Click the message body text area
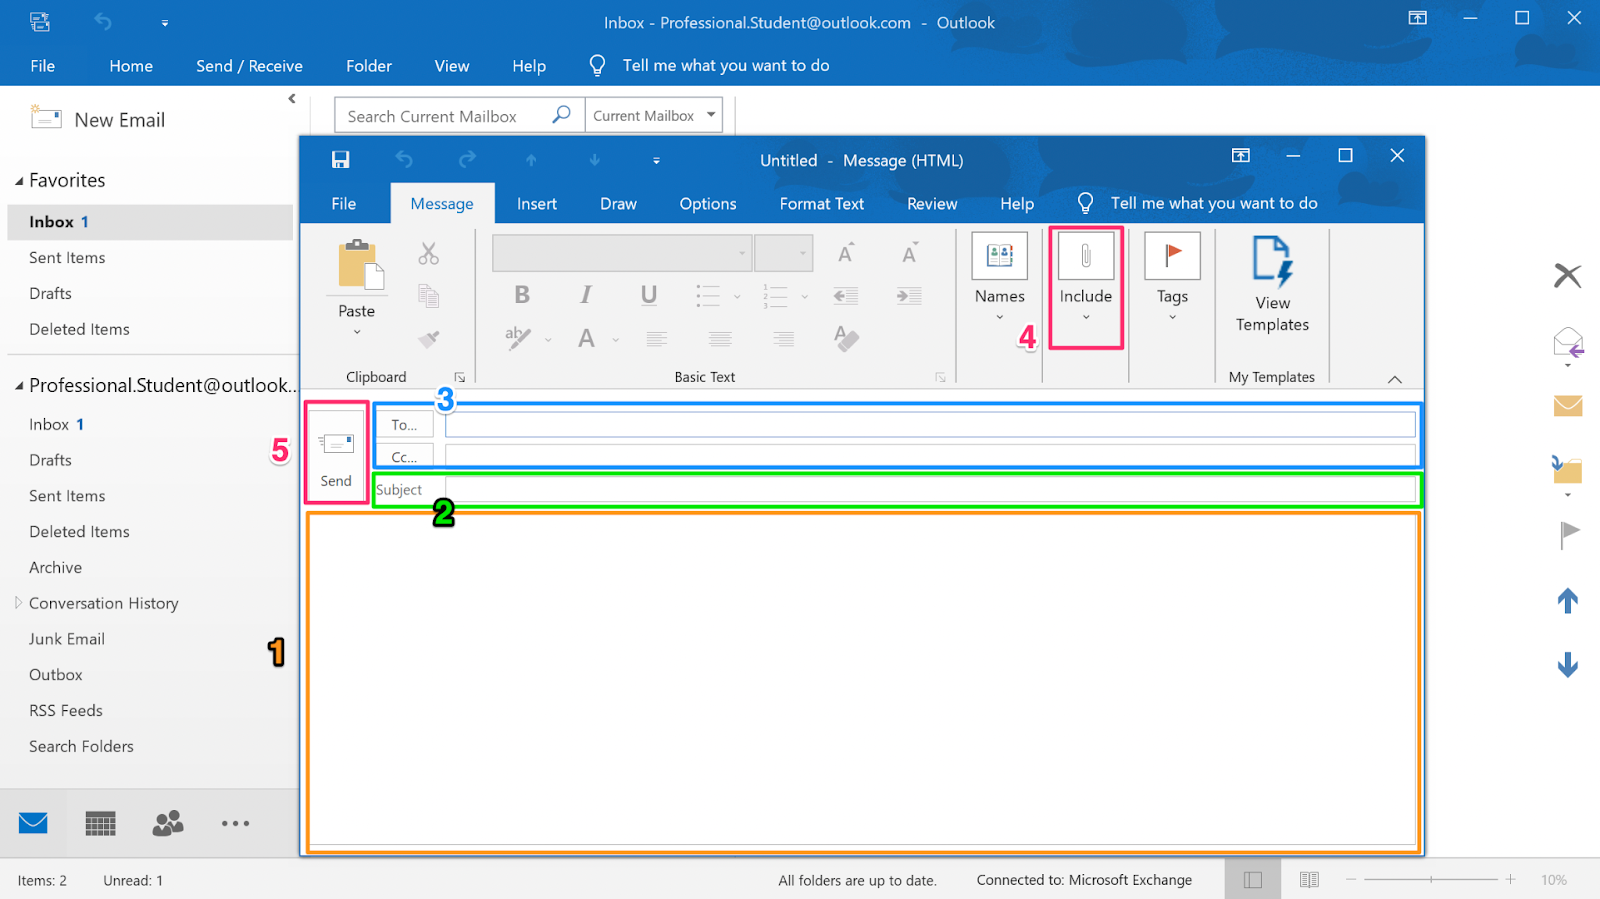 click(x=863, y=682)
